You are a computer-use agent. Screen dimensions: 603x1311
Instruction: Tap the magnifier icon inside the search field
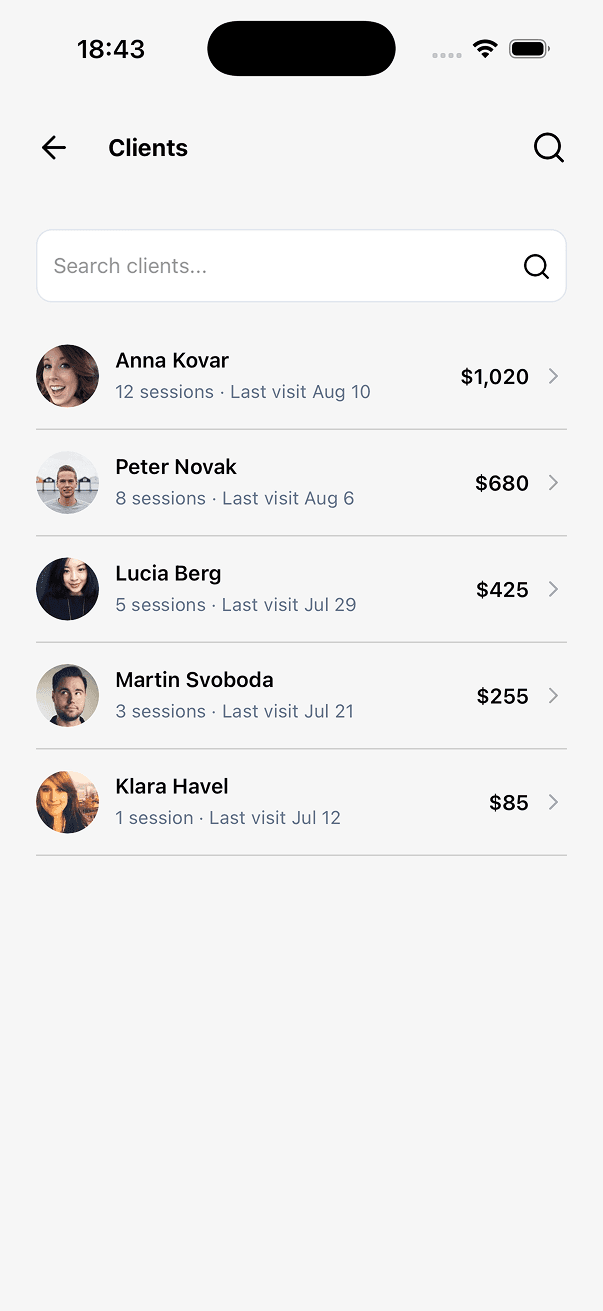click(537, 266)
